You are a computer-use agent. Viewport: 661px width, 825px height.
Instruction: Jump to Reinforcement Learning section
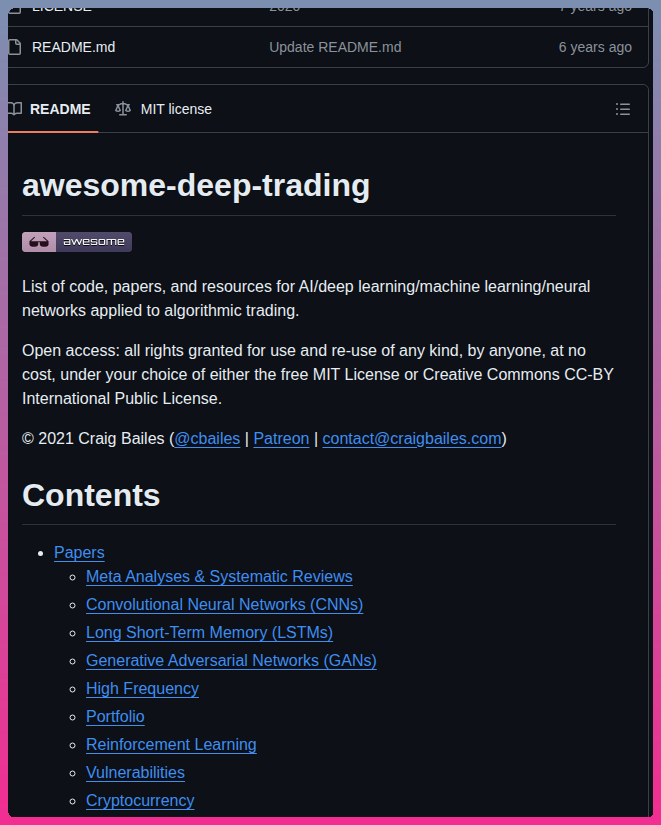(x=172, y=744)
